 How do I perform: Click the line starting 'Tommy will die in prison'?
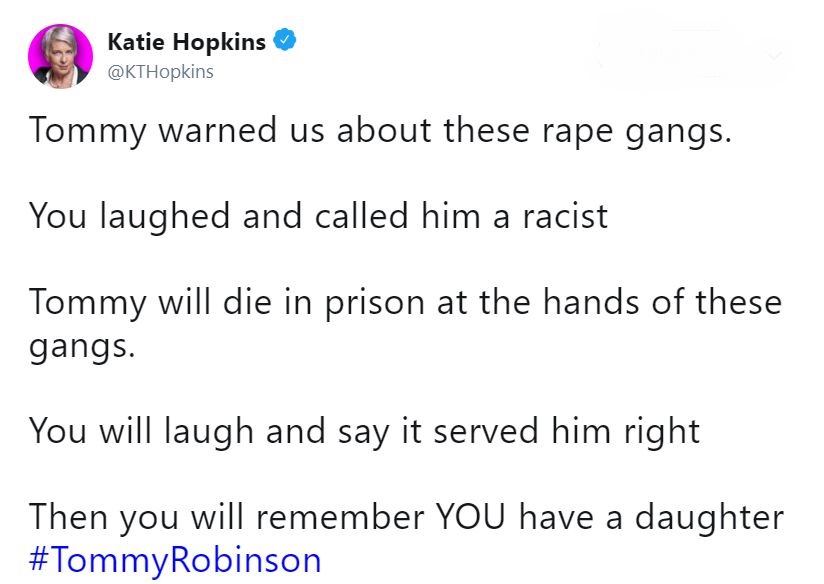point(406,303)
